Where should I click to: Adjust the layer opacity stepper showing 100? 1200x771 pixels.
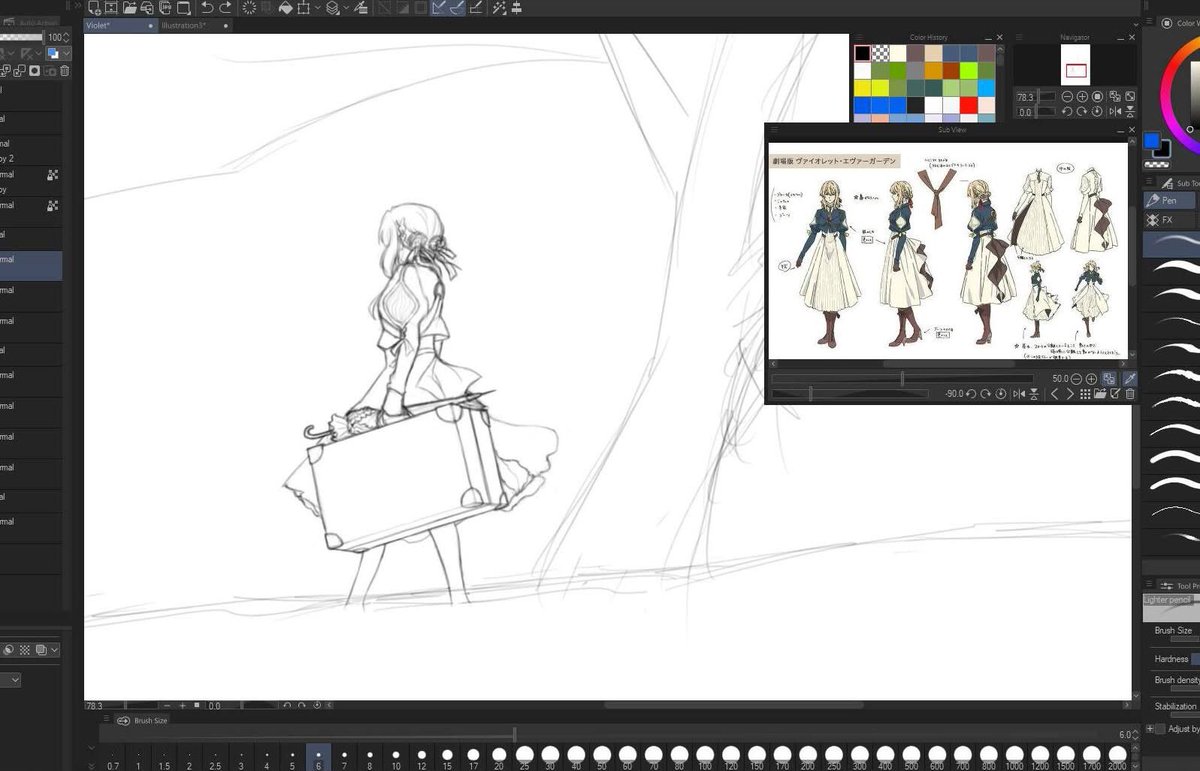point(65,37)
